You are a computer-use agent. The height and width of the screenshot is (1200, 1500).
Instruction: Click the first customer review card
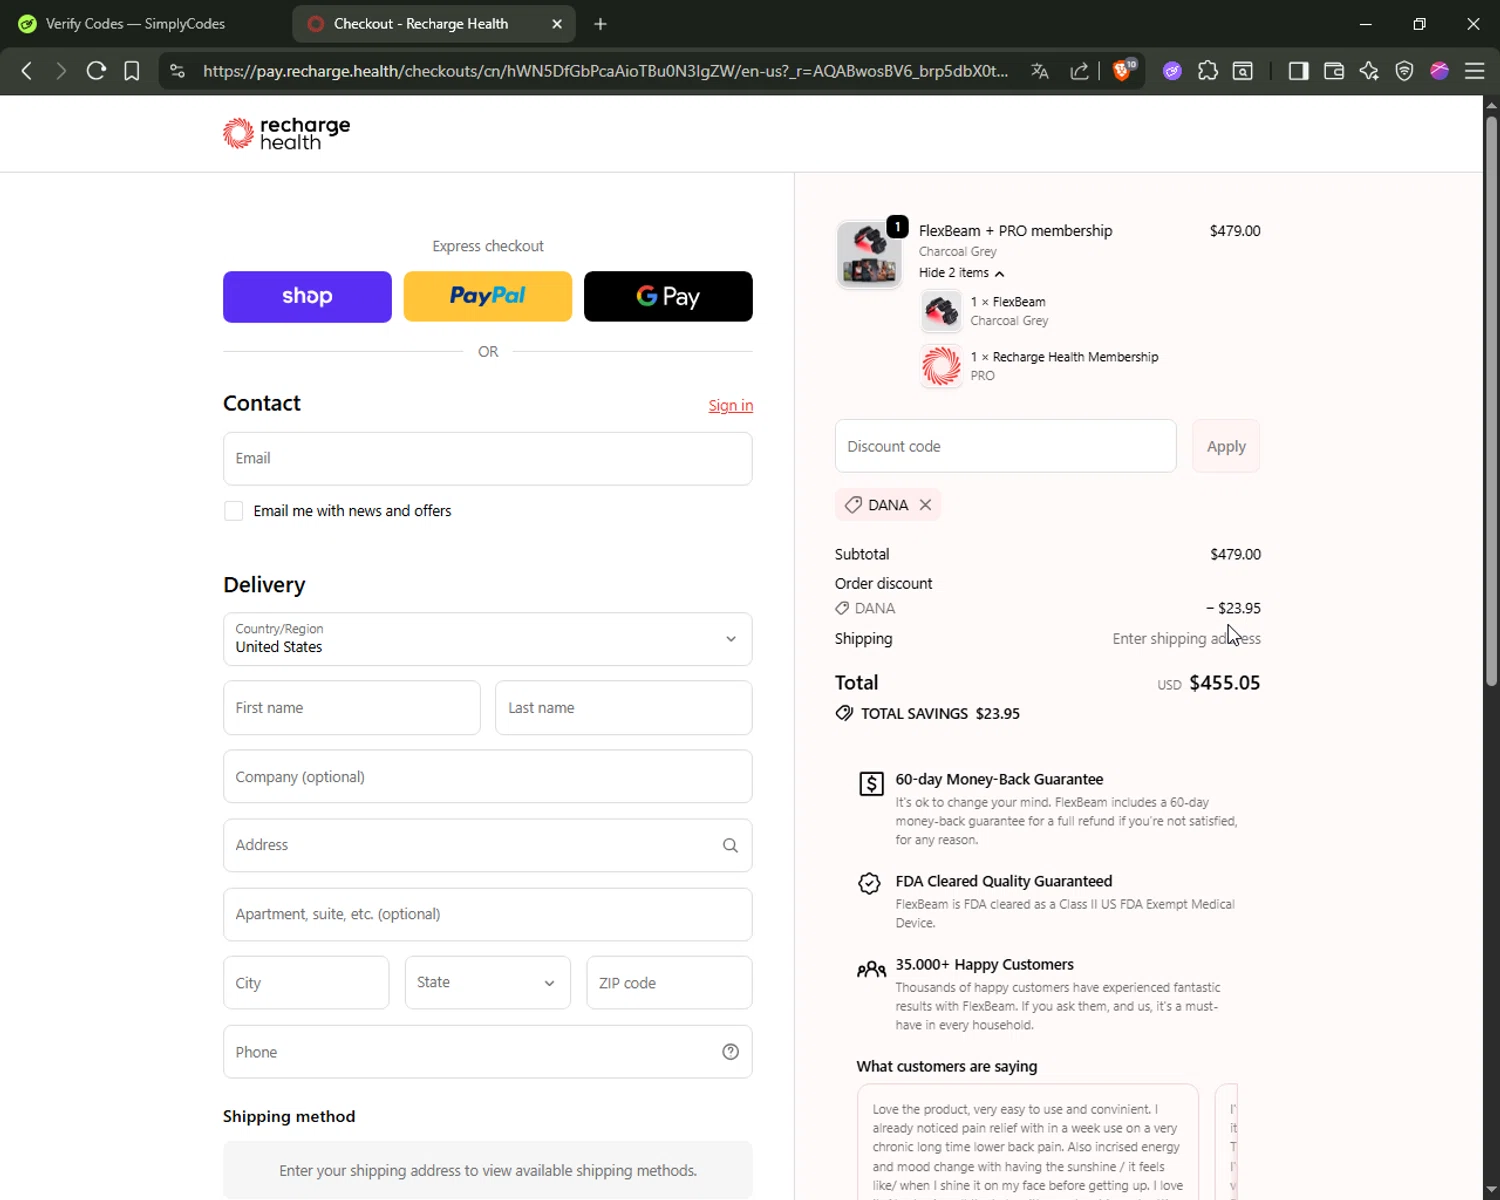click(x=1027, y=1142)
